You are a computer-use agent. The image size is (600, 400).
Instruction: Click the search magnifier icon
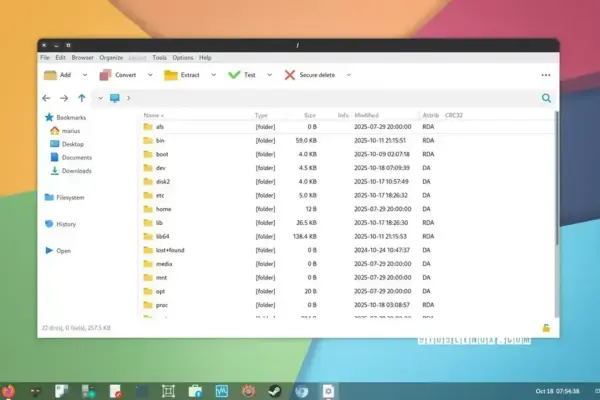546,98
